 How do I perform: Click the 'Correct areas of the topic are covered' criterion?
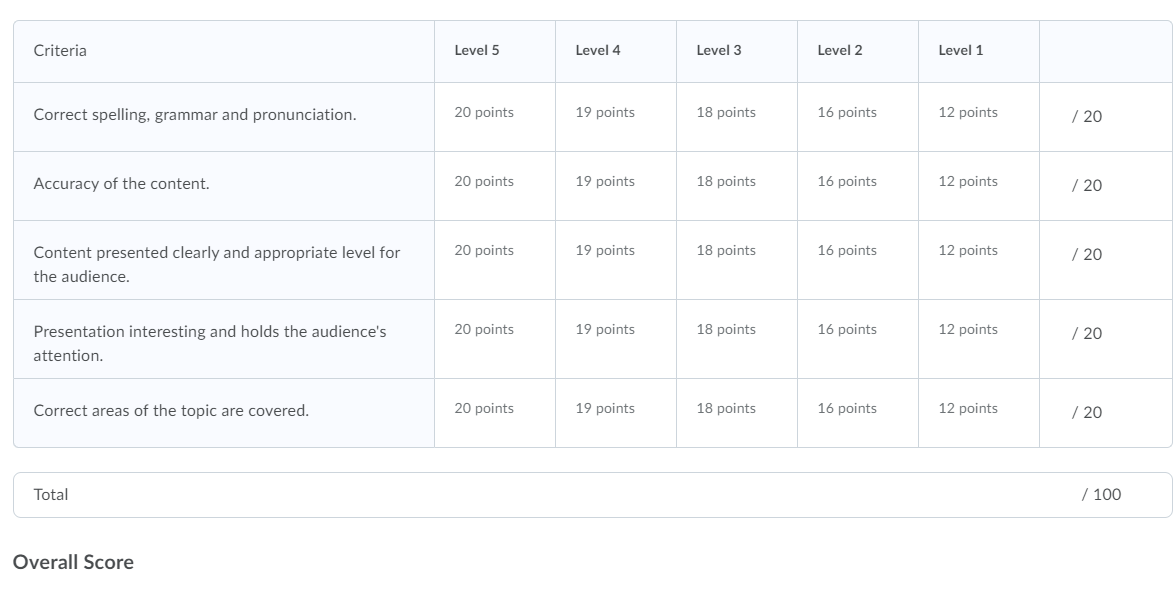coord(171,411)
